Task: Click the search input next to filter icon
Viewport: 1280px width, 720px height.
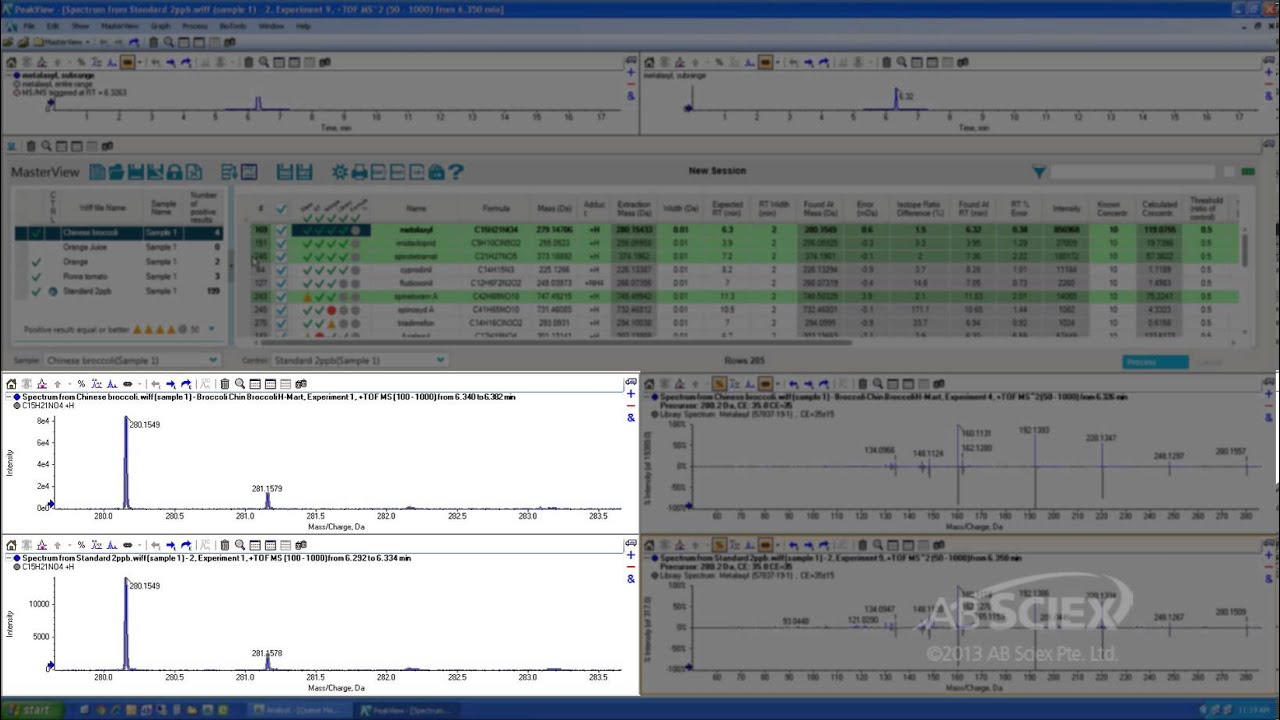Action: point(1135,172)
